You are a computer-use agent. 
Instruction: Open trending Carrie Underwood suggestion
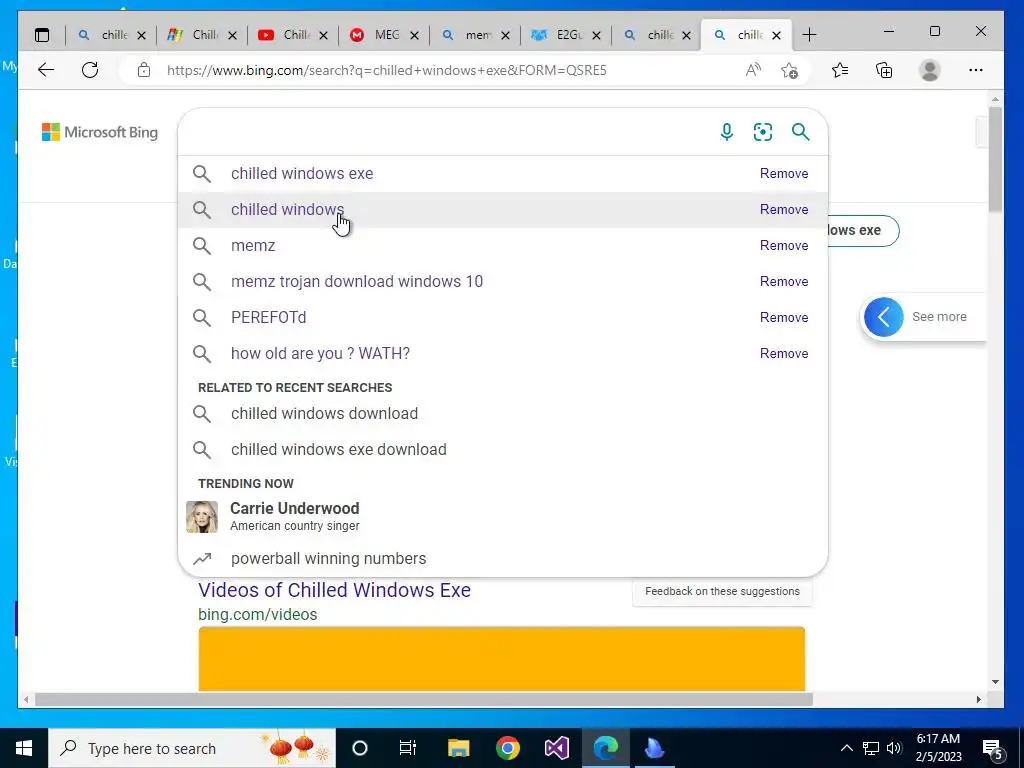(502, 517)
